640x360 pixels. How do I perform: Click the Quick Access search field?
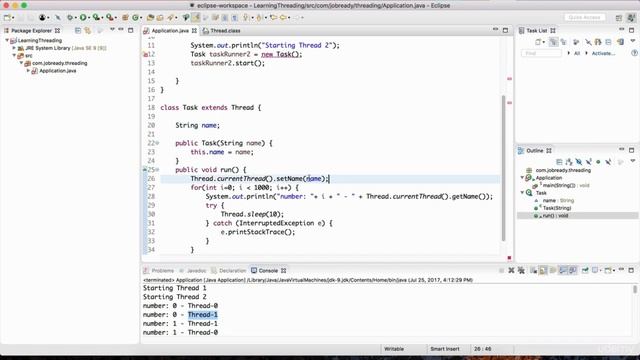tap(584, 18)
